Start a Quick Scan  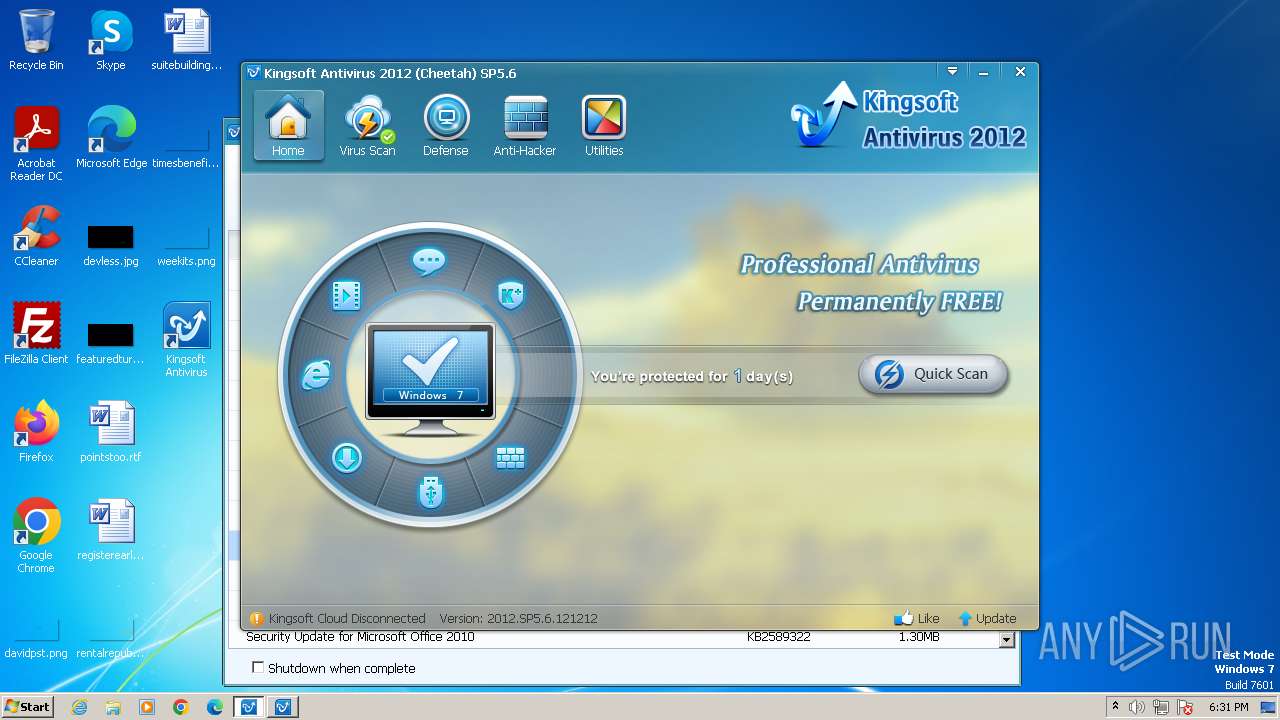coord(933,374)
